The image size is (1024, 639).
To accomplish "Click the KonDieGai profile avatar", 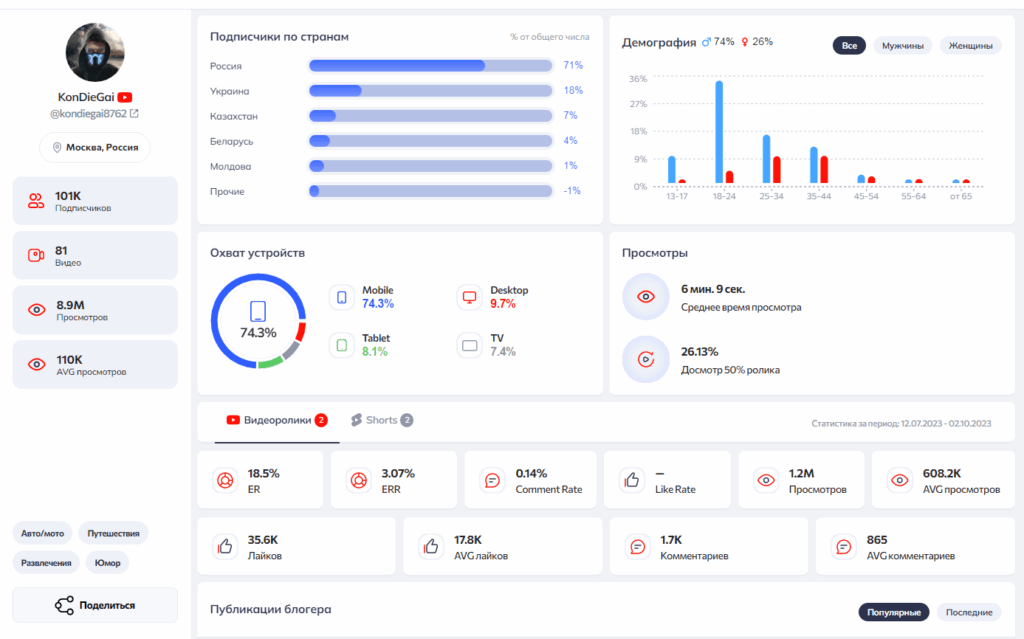I will 95,52.
